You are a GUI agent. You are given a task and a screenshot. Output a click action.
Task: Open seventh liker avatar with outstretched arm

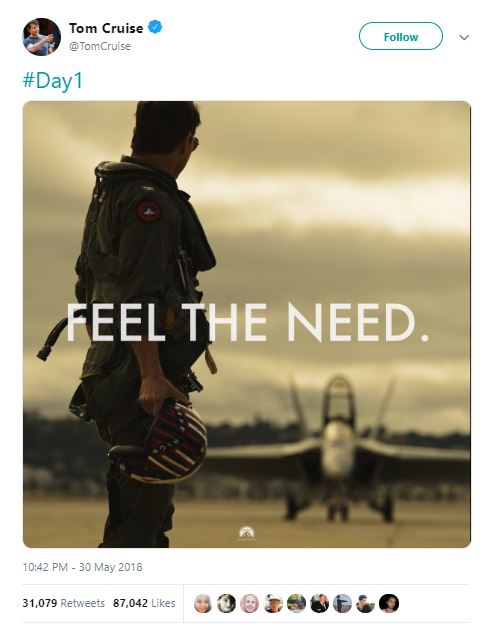coord(342,603)
